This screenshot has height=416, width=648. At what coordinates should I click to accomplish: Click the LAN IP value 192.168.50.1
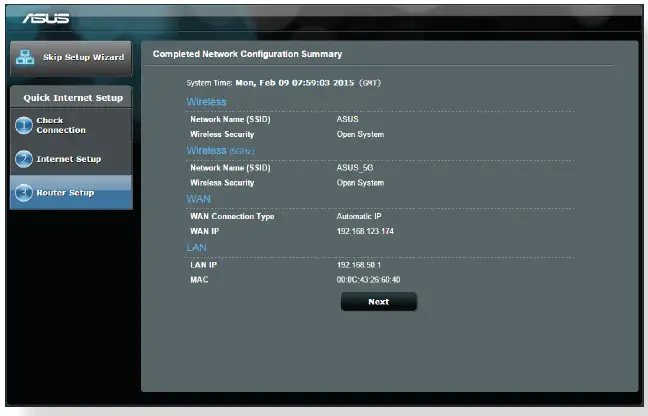(358, 265)
